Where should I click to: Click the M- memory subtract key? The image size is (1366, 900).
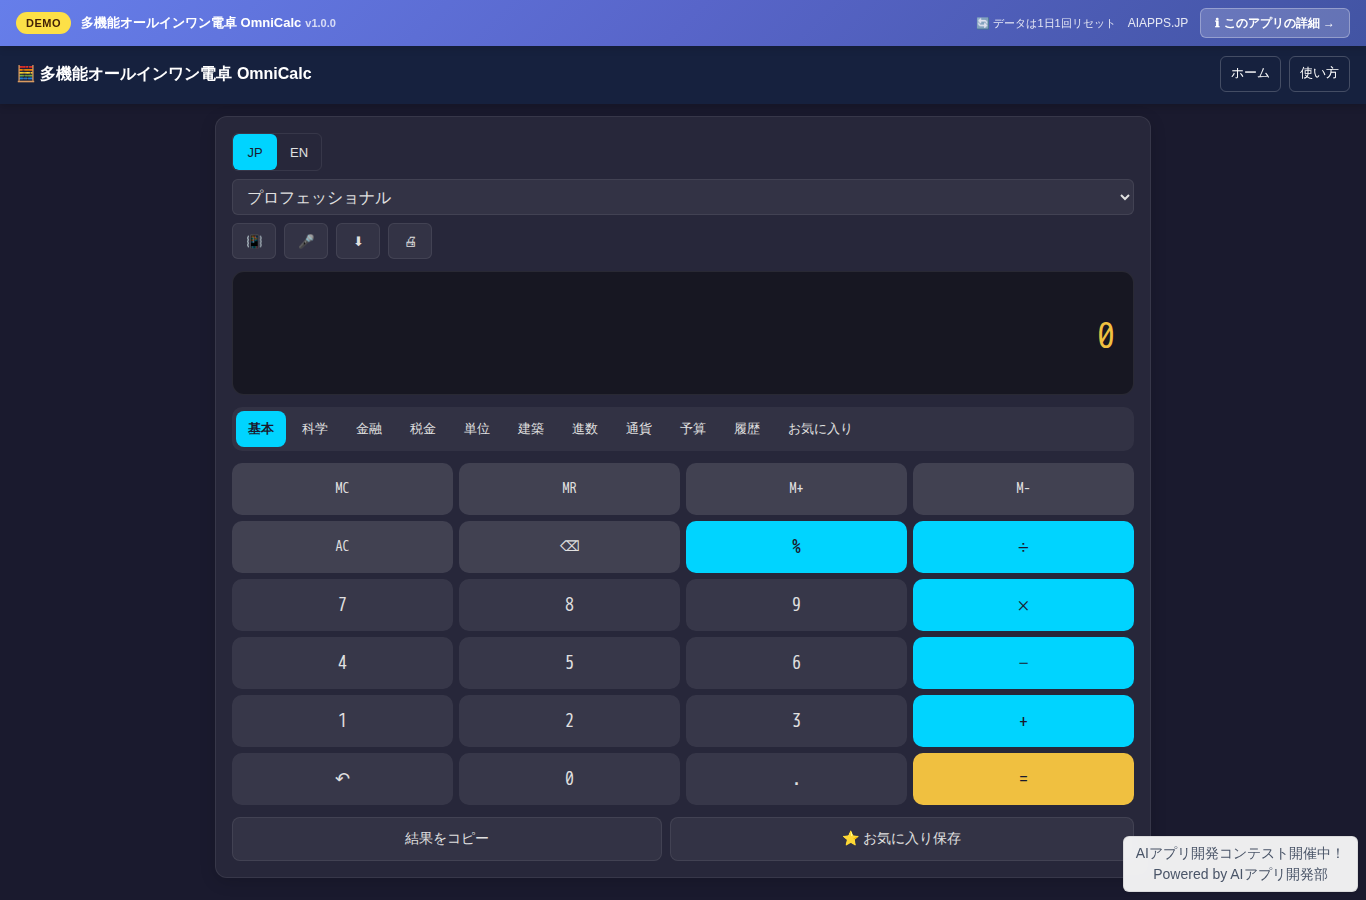pos(1023,489)
